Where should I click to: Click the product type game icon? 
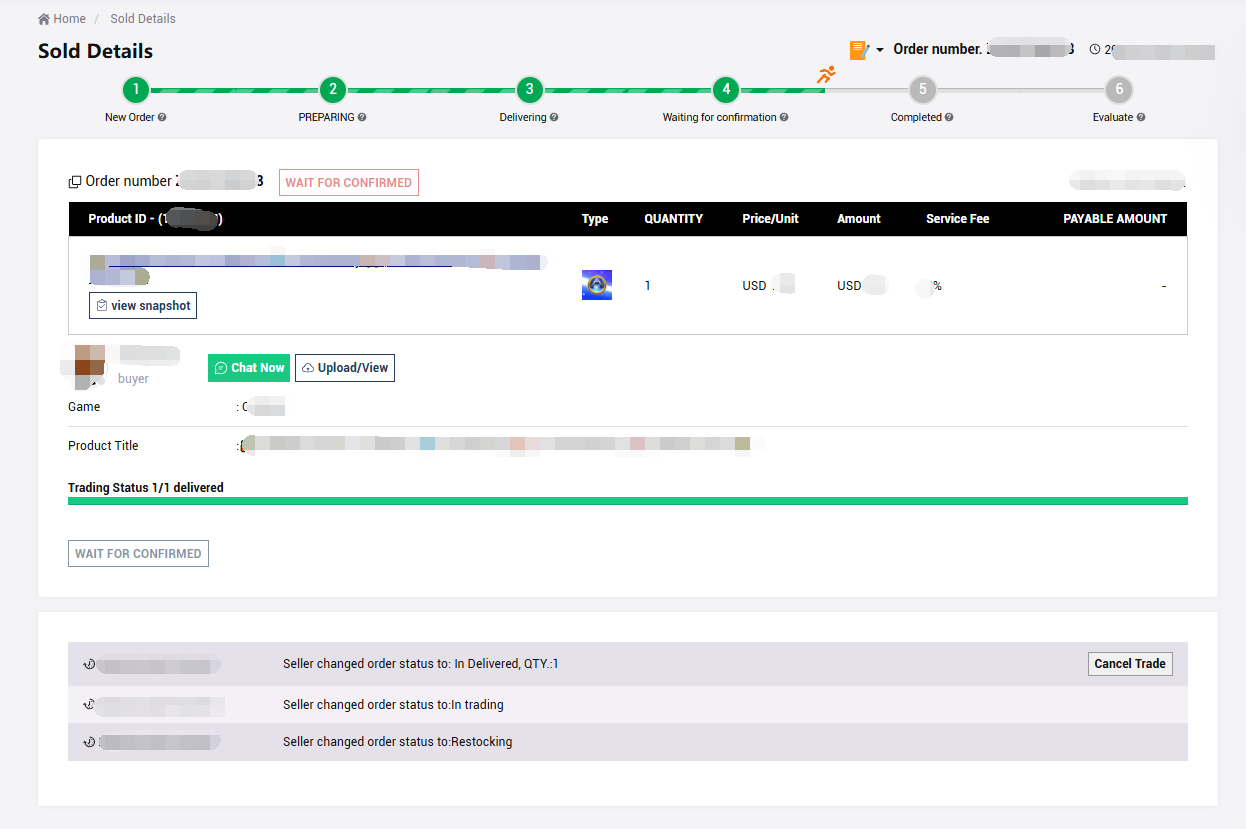click(597, 285)
